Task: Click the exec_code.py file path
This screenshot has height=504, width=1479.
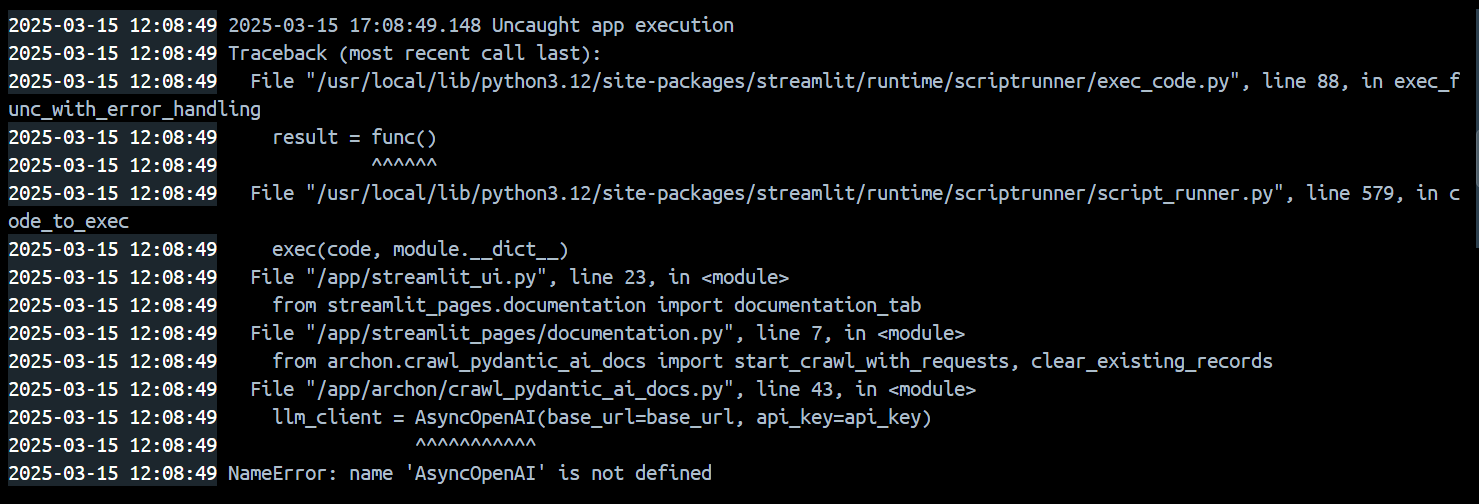Action: [774, 81]
